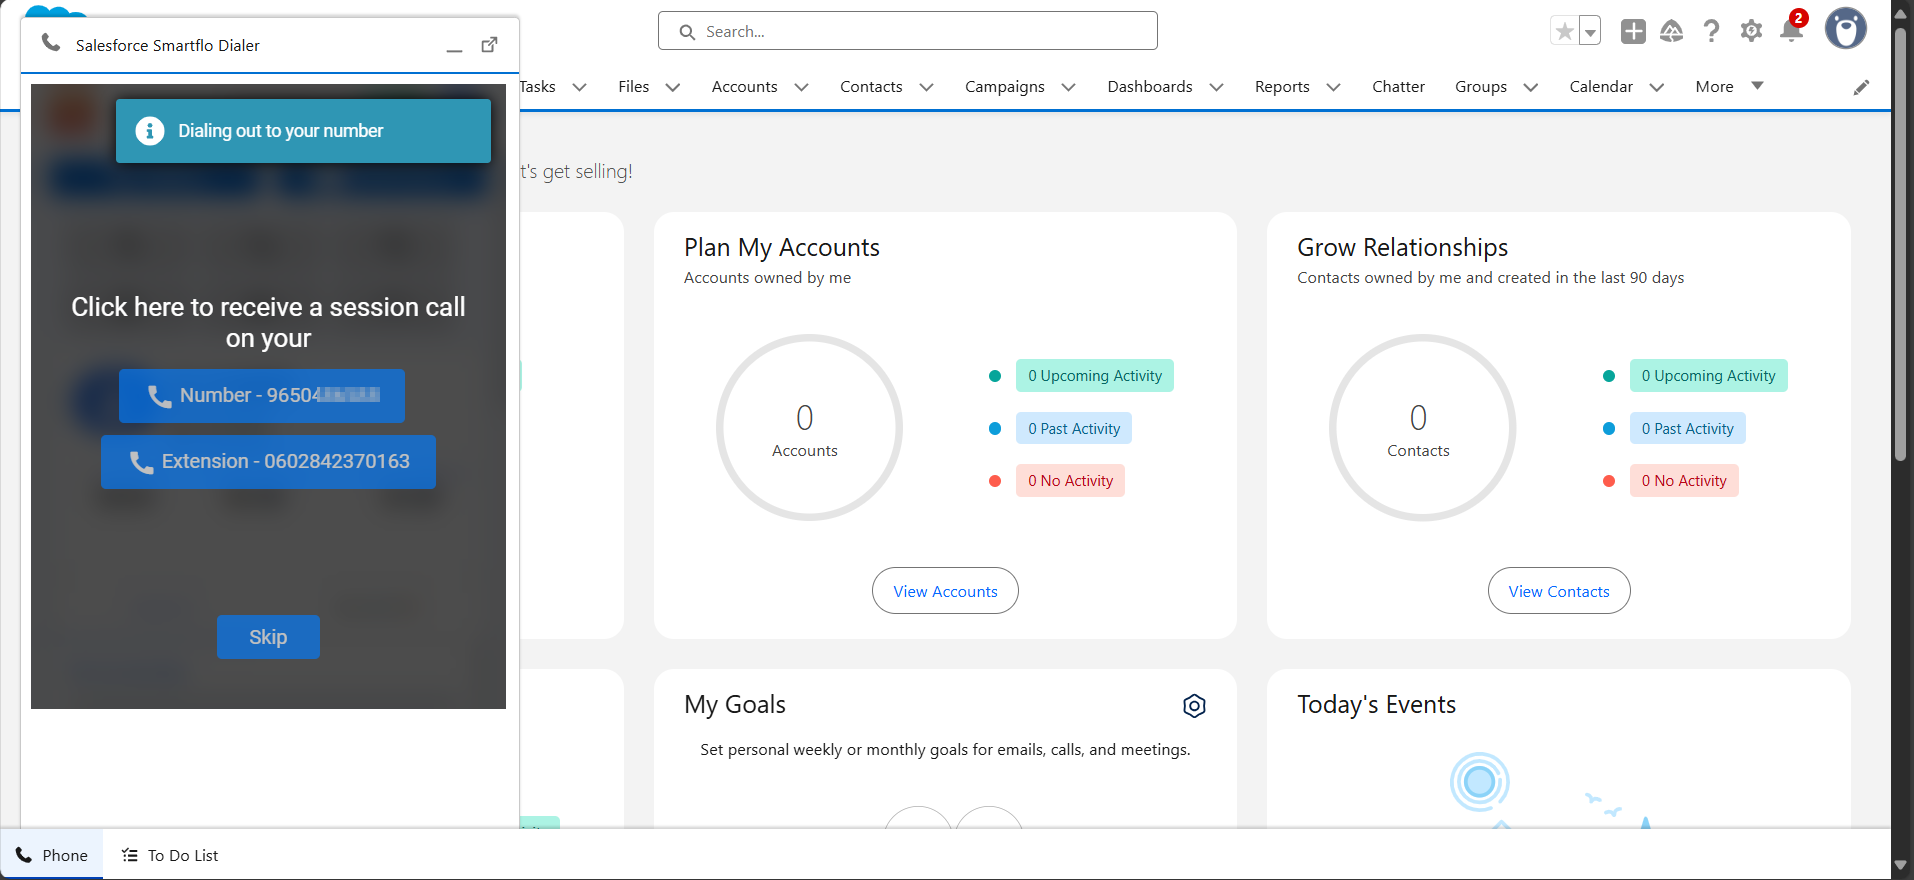Click the Search input field

pos(908,31)
